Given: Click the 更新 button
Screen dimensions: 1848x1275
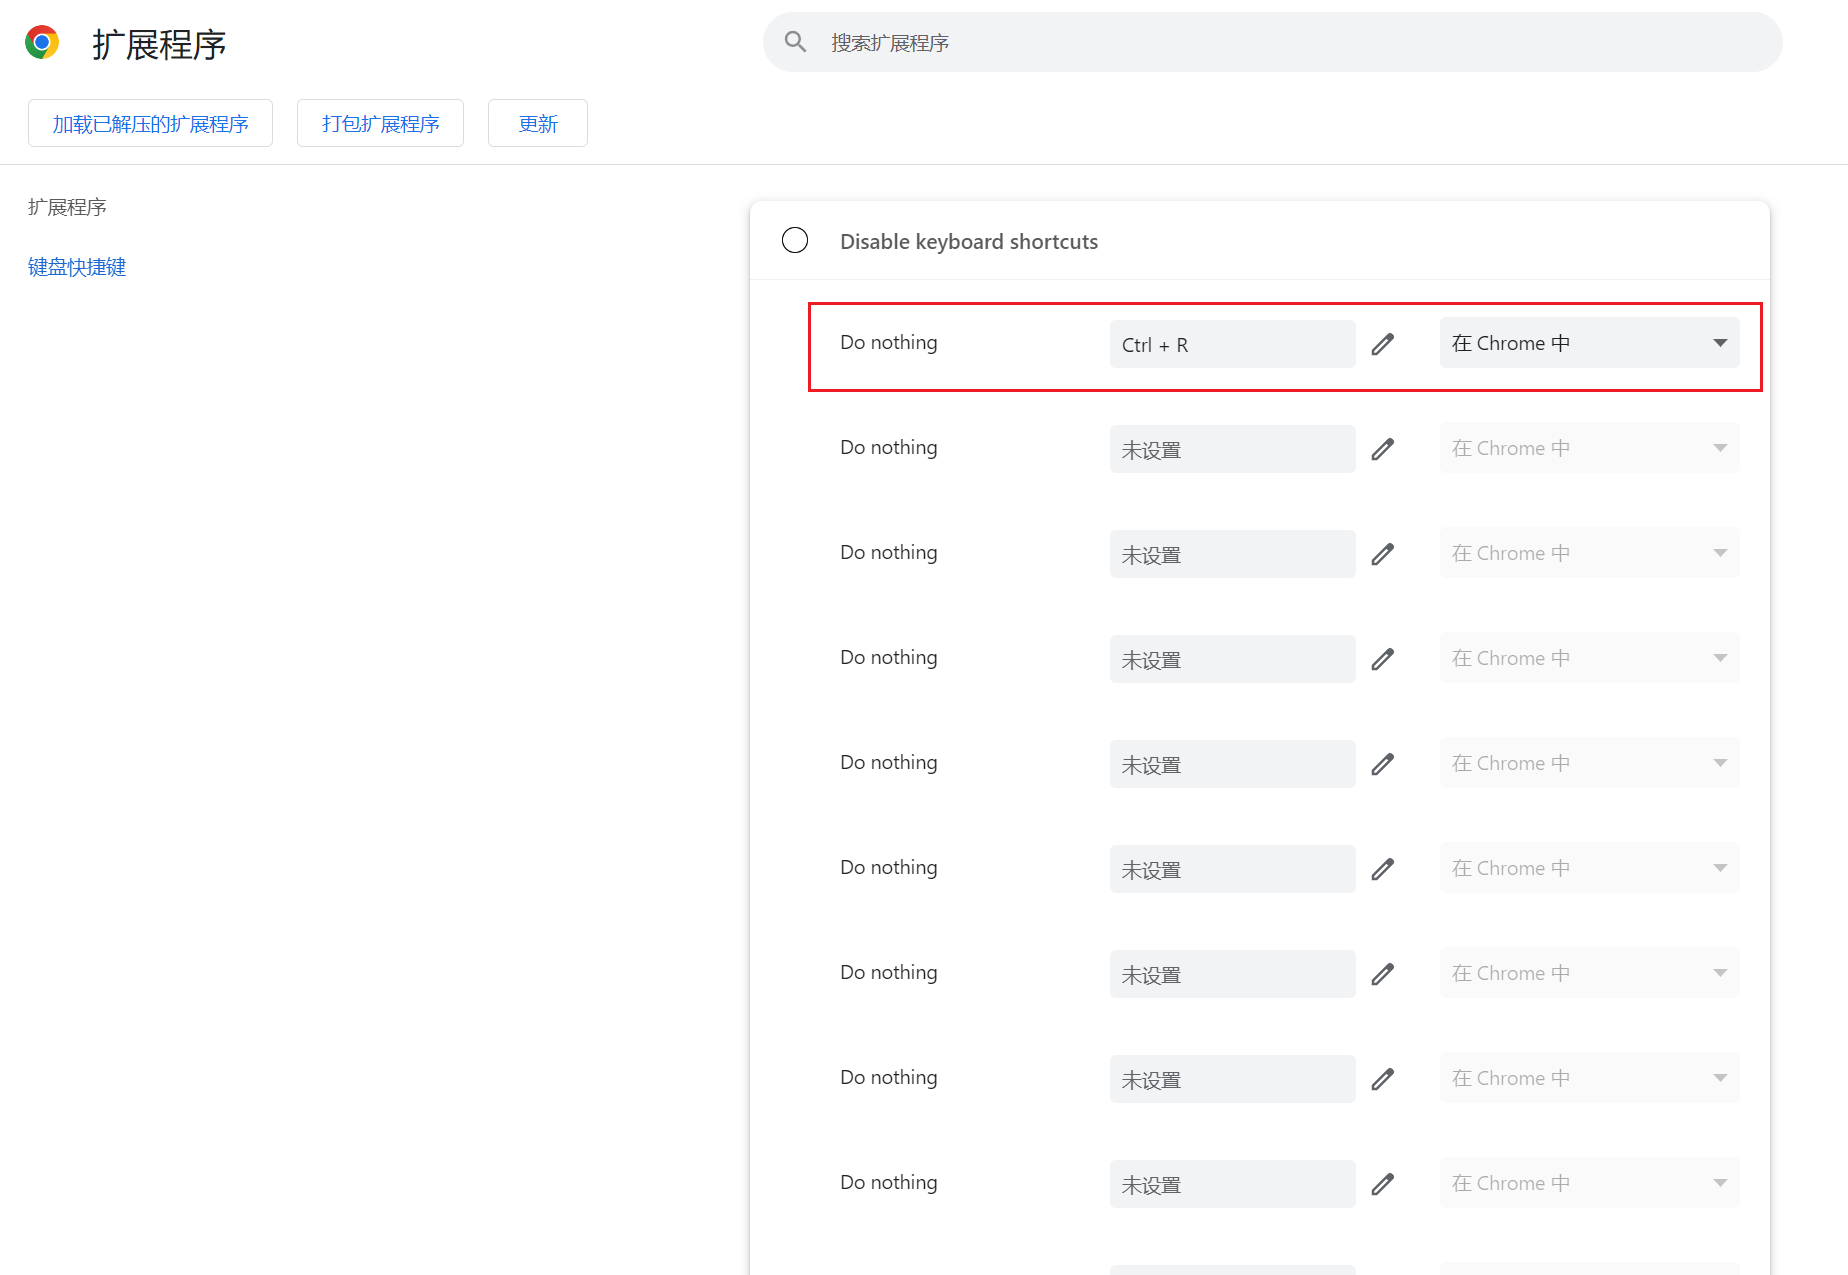Looking at the screenshot, I should pyautogui.click(x=538, y=123).
